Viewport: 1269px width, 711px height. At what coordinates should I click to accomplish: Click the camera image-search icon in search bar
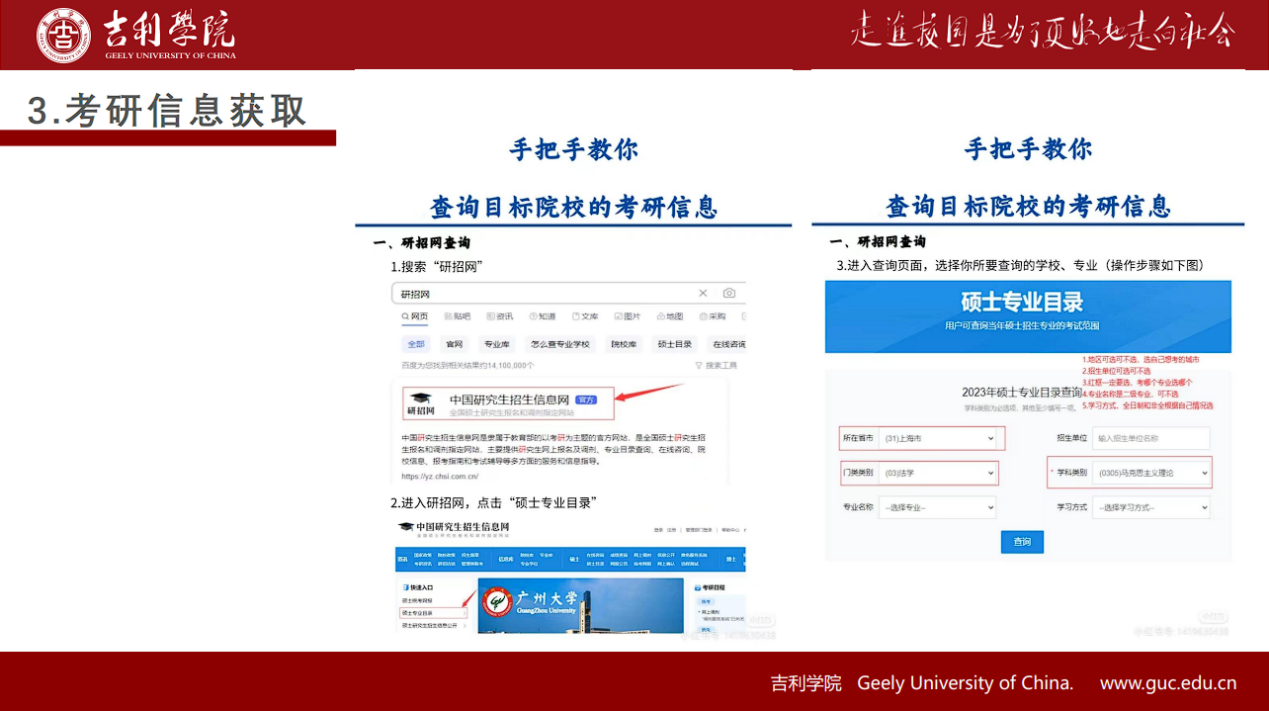click(729, 293)
